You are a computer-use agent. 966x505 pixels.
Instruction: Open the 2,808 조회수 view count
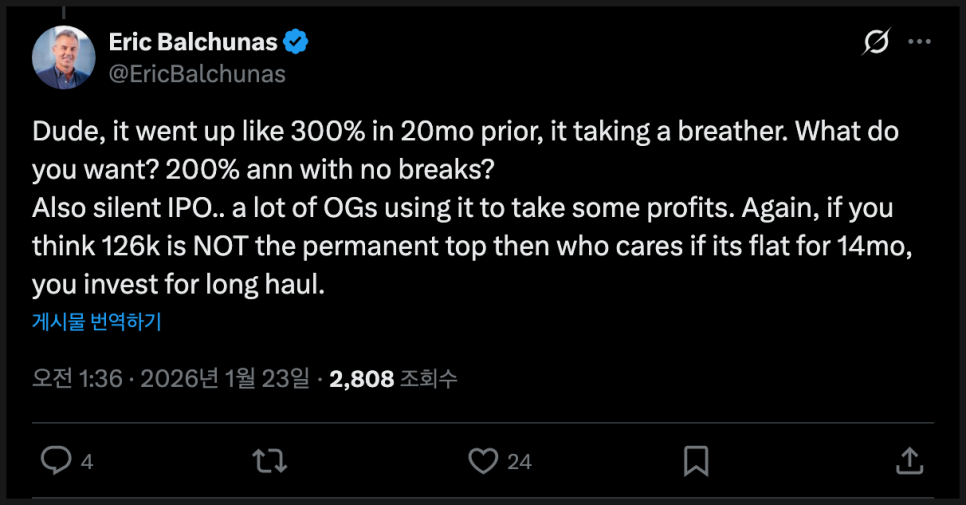click(x=393, y=380)
